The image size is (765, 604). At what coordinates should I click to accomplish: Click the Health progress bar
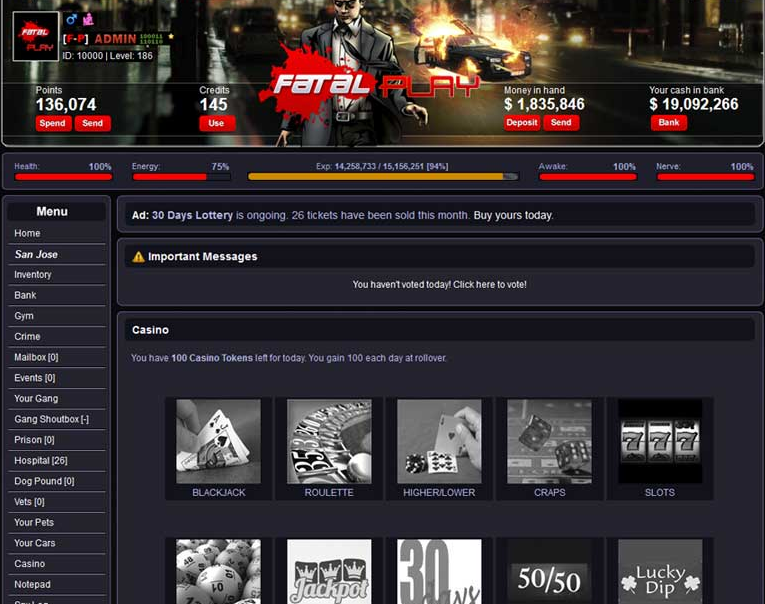pyautogui.click(x=63, y=177)
